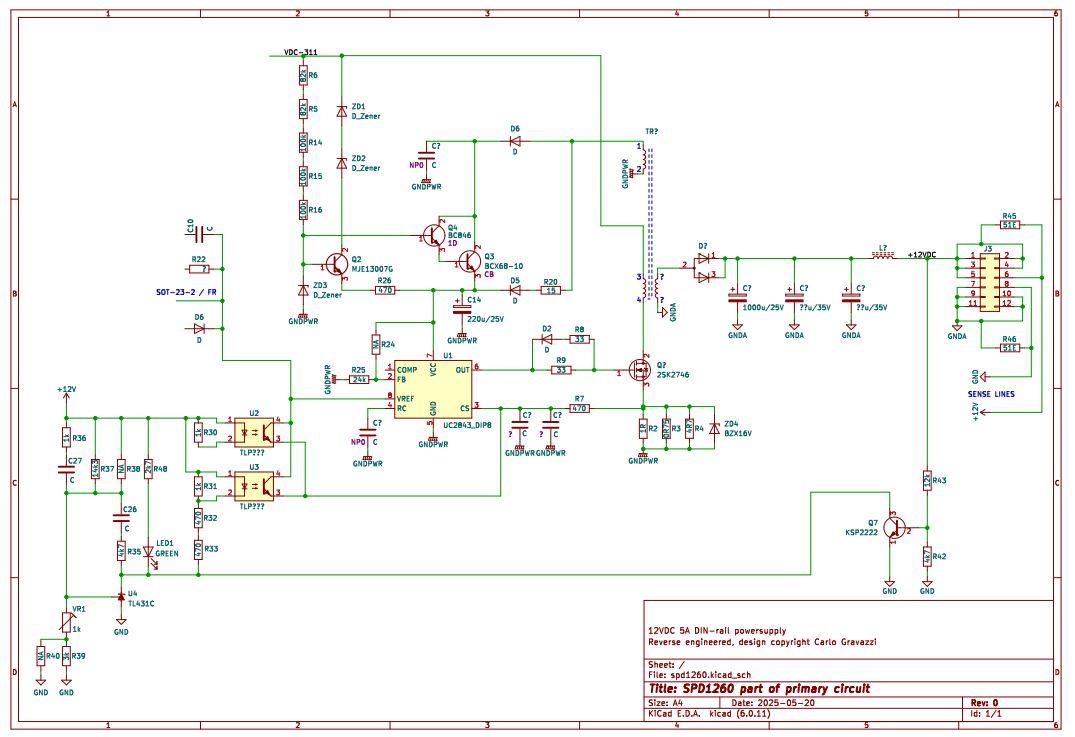Click the Reverse engineered copyright comment line
This screenshot has height=737, width=1075.
(762, 642)
